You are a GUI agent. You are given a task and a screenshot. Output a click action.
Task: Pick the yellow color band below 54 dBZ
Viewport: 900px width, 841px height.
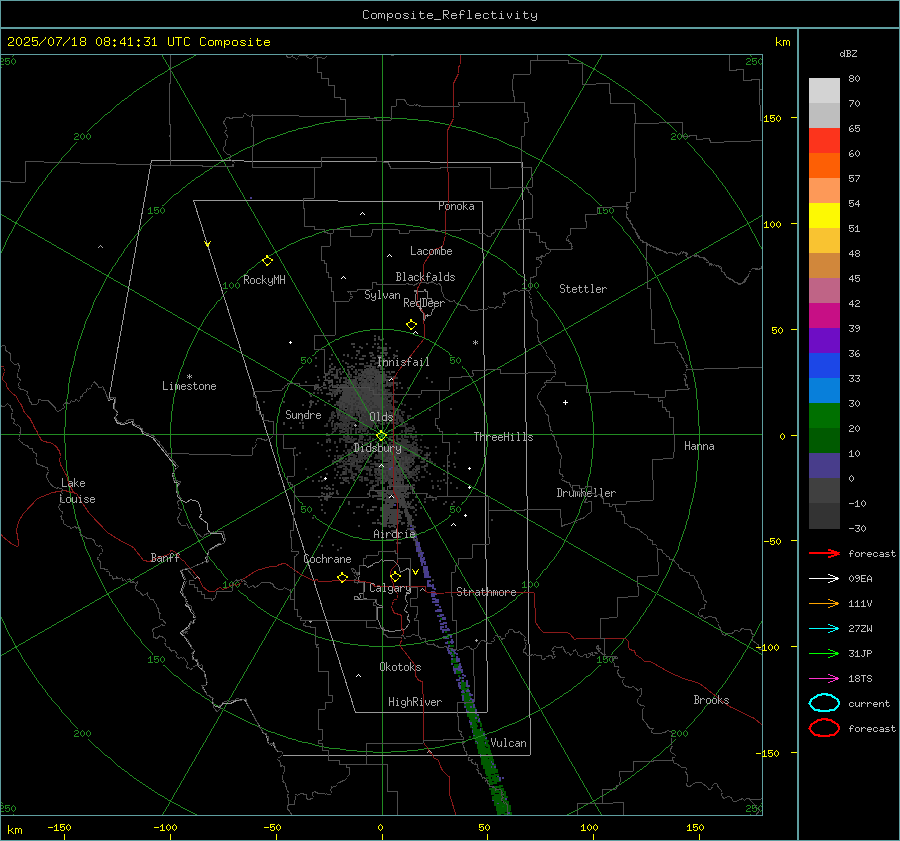[x=824, y=215]
